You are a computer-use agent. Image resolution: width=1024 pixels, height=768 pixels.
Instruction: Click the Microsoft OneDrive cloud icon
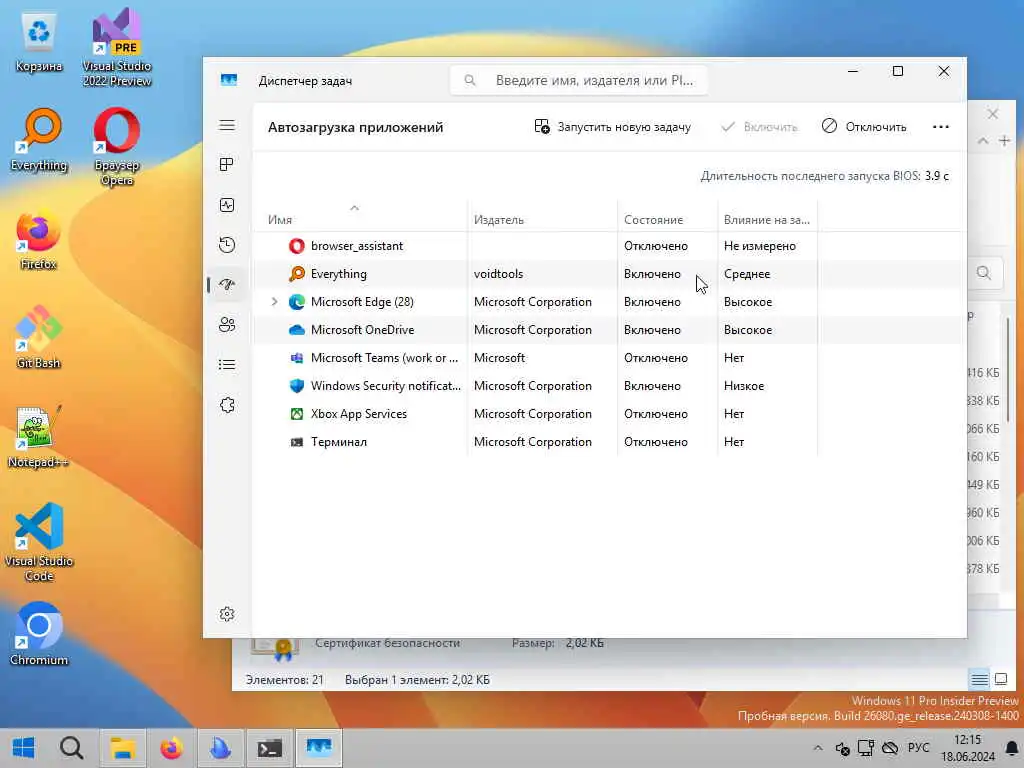[296, 330]
